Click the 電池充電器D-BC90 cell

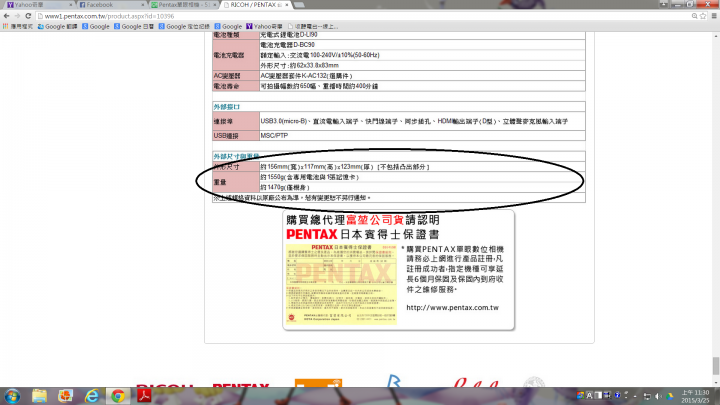(422, 45)
